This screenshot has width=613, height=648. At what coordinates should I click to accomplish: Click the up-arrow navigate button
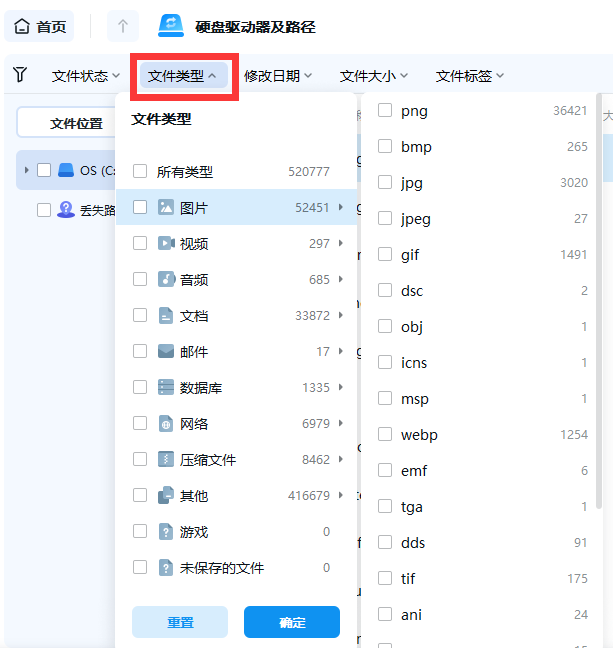pyautogui.click(x=123, y=26)
